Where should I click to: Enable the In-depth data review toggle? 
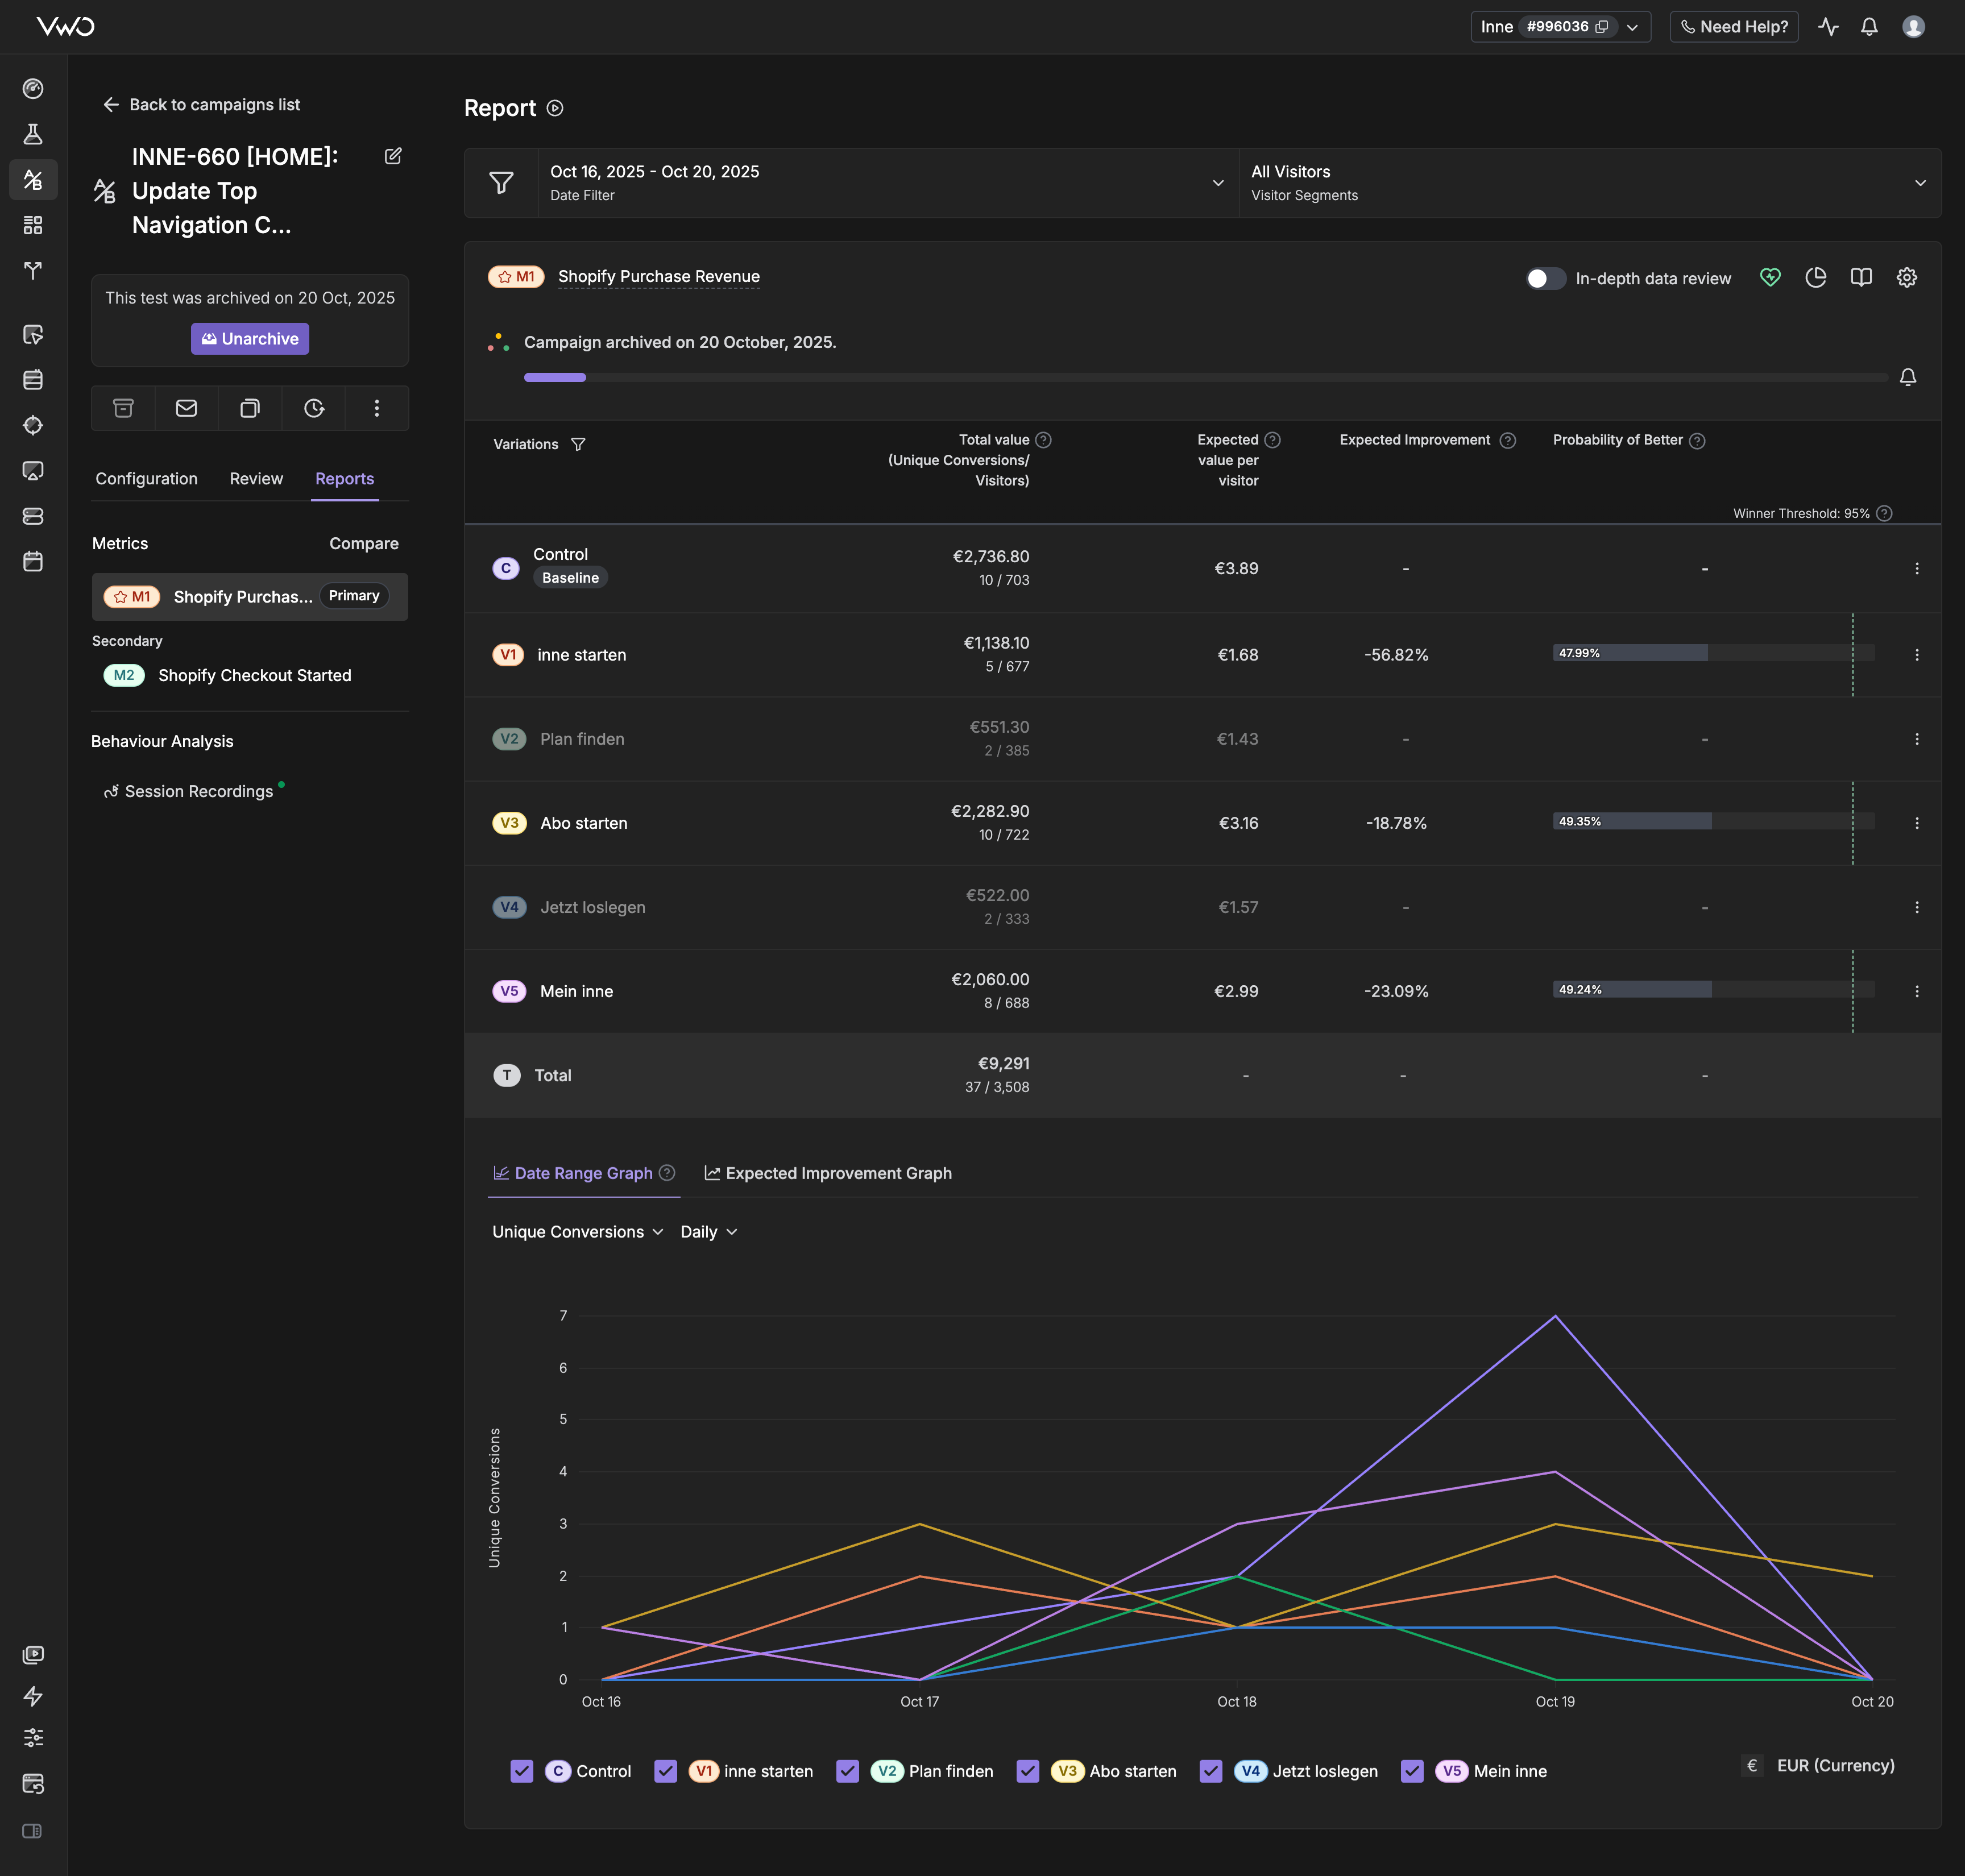1545,279
